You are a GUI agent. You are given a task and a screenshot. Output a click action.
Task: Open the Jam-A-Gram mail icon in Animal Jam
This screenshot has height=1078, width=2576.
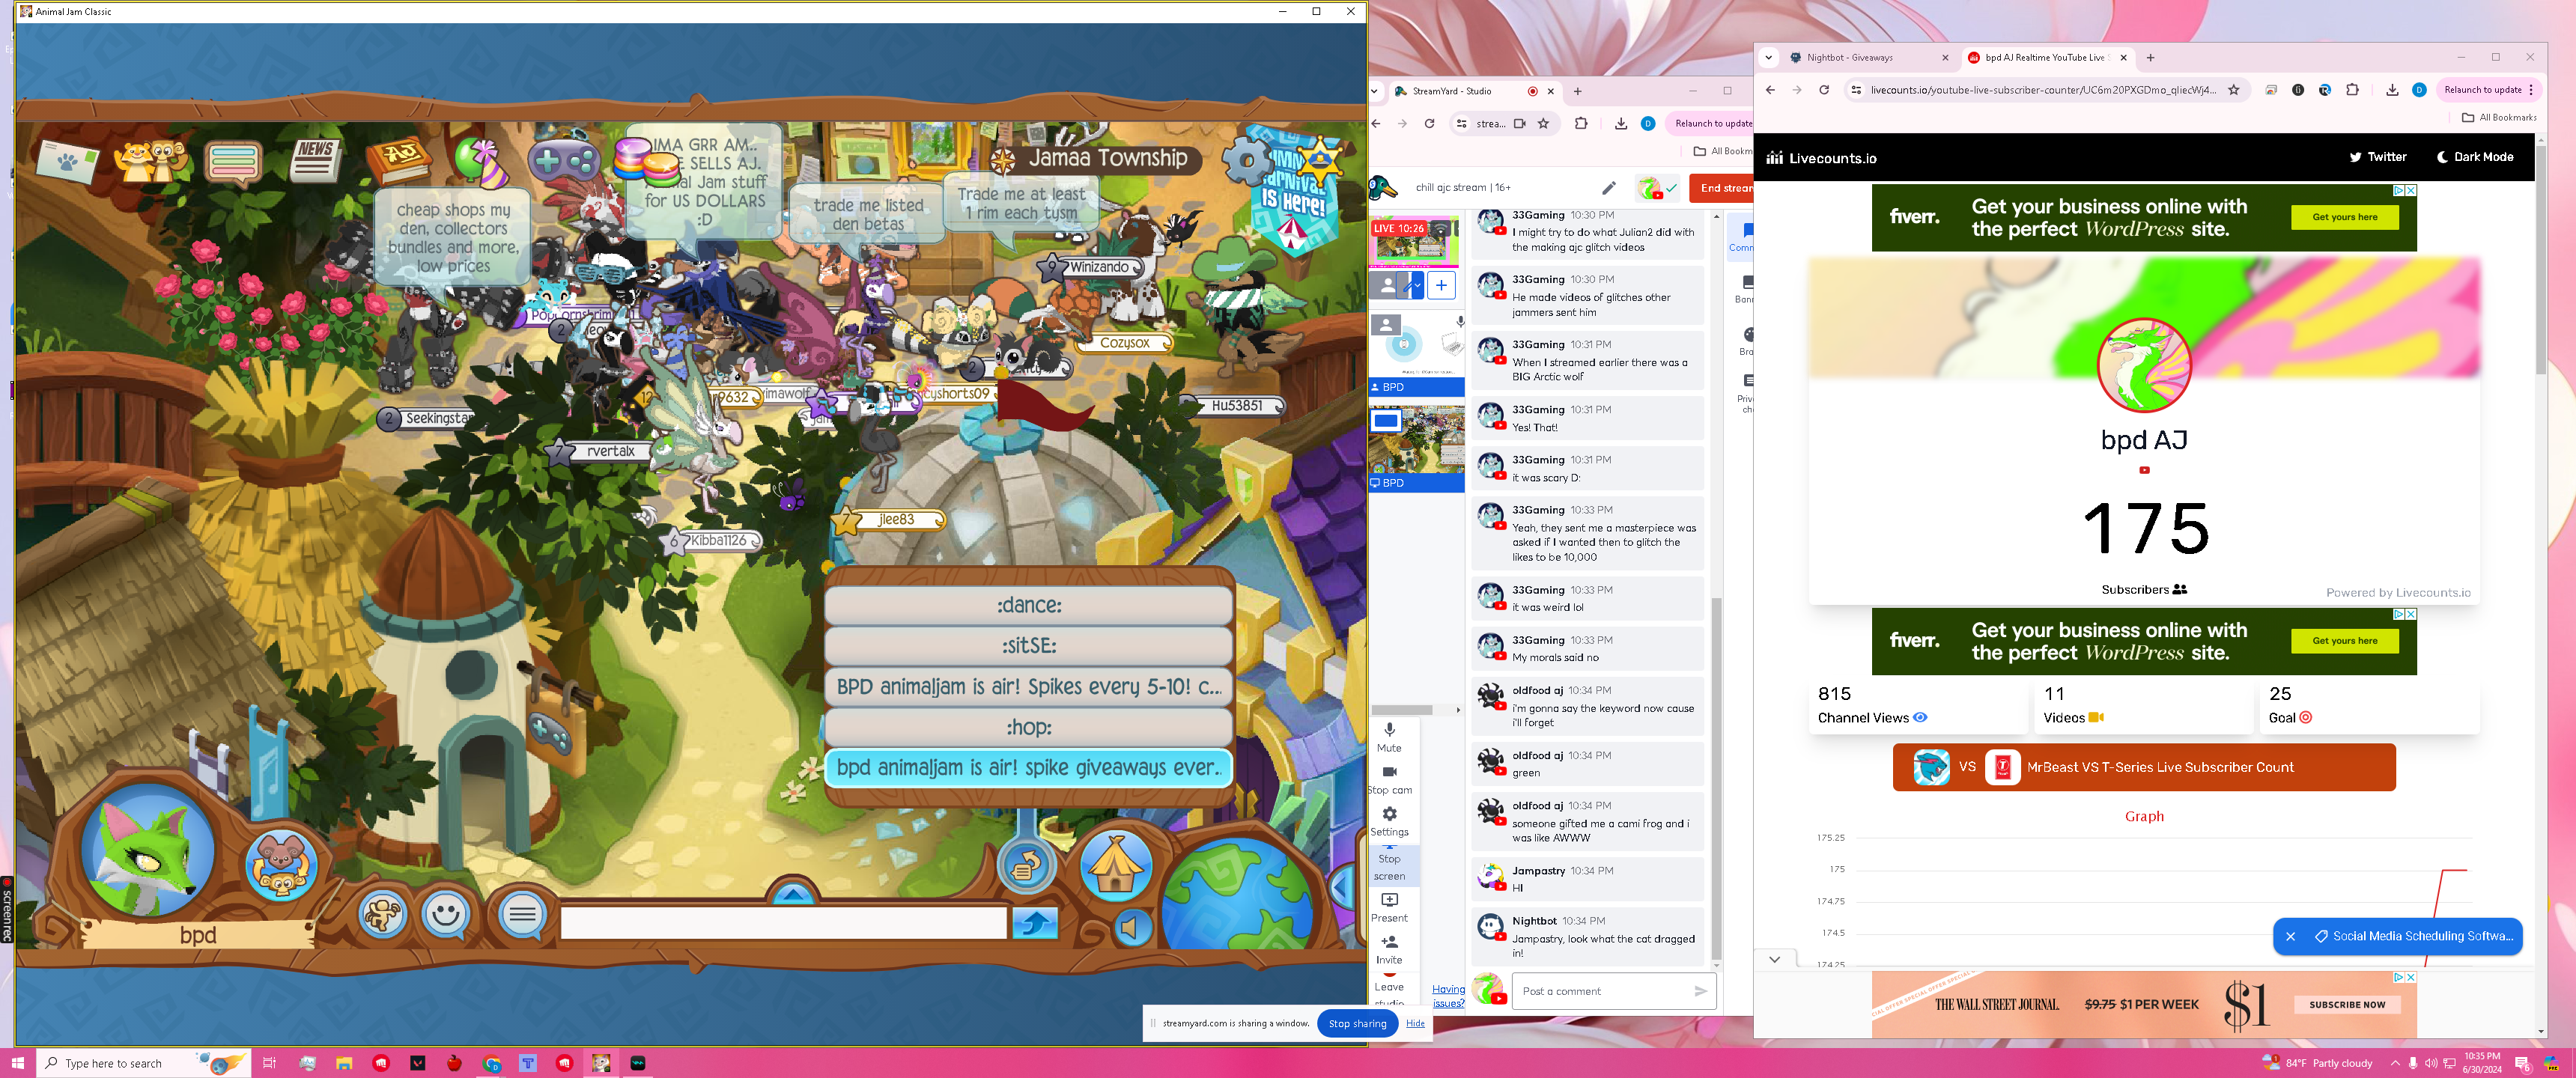(x=66, y=161)
